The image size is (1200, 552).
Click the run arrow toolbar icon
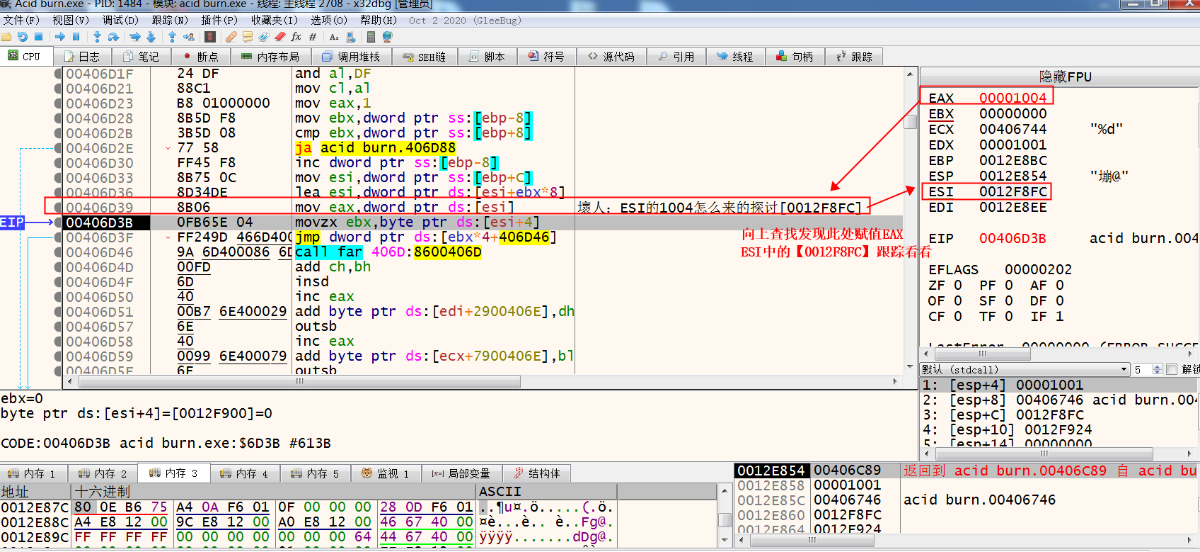pos(60,36)
